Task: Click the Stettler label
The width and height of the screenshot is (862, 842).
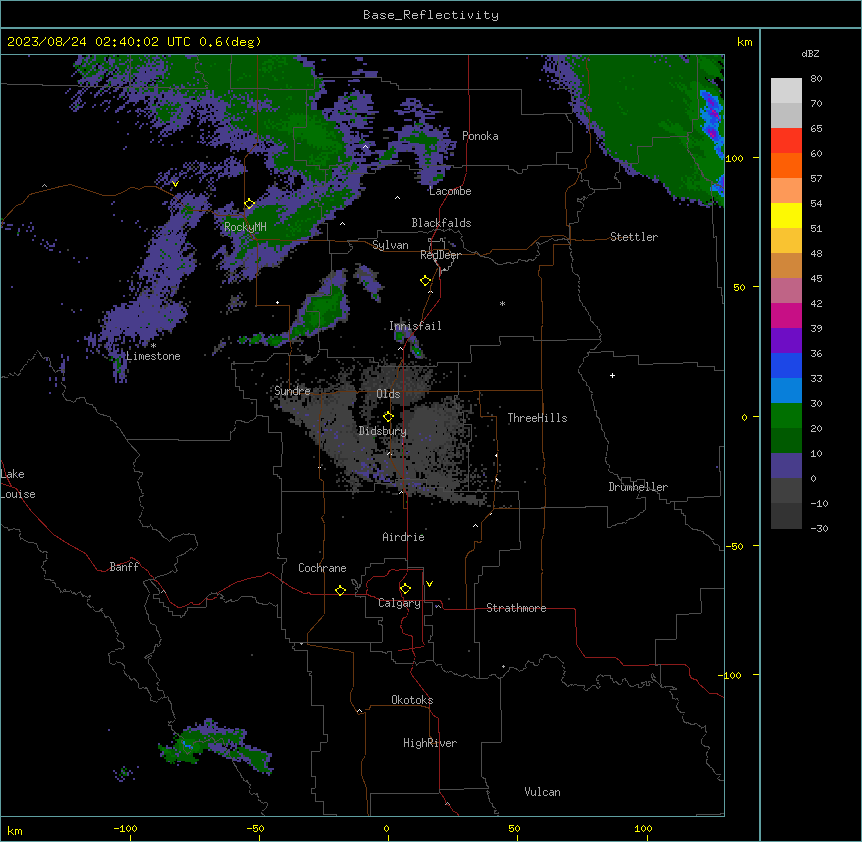Action: pyautogui.click(x=634, y=237)
